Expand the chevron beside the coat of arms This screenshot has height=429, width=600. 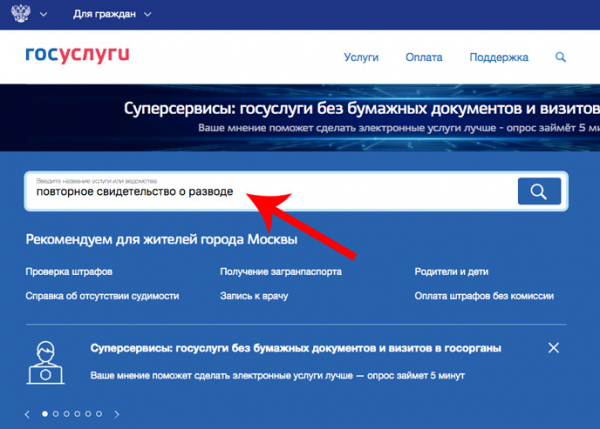(44, 15)
